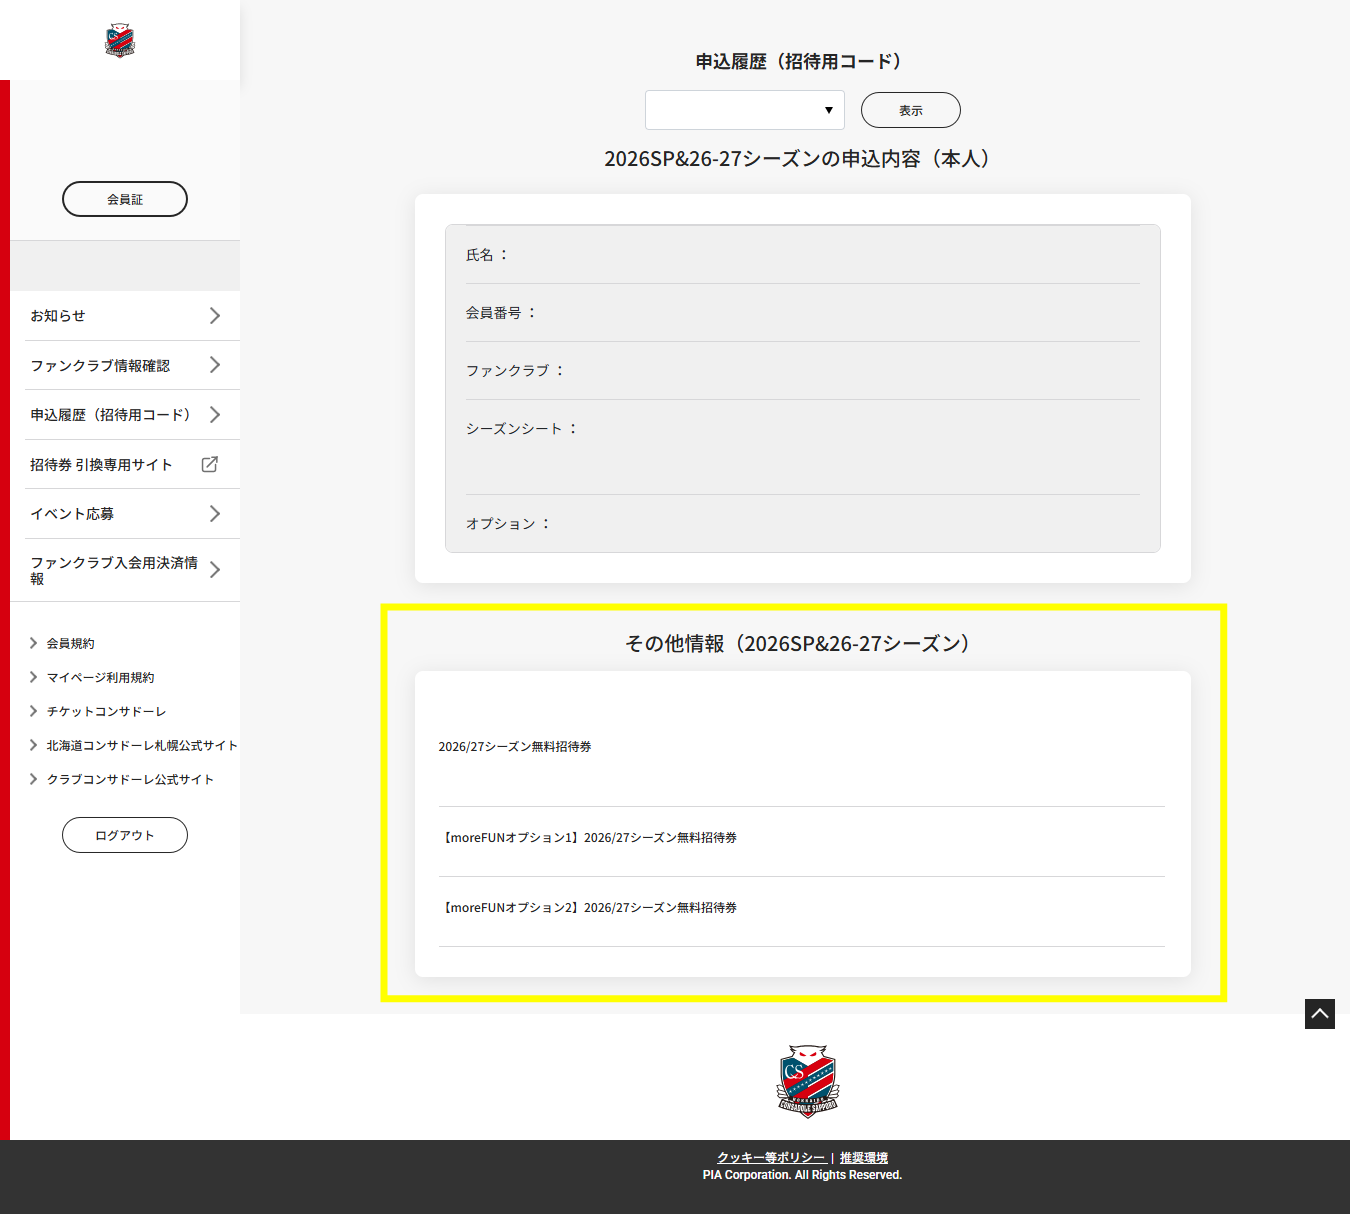Screen dimensions: 1350x1214
Task: Open the クッキー等ポリシー footer link
Action: coord(771,1158)
